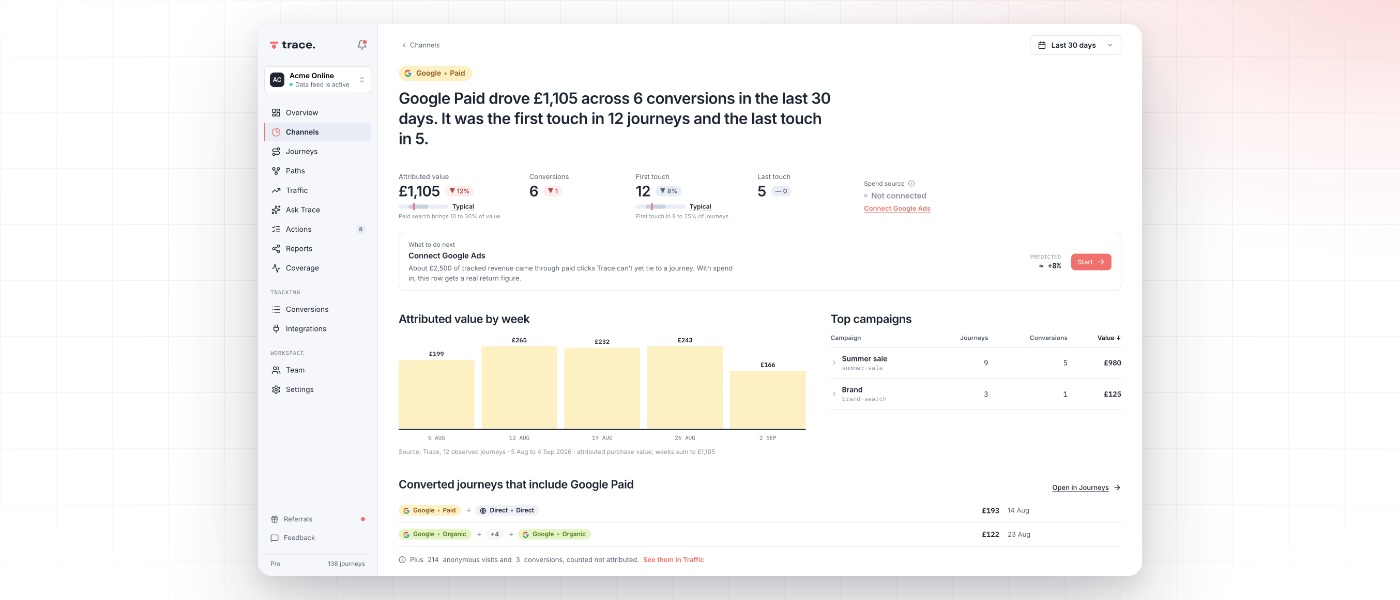Screen dimensions: 1400x600
Task: Click the Settings gear icon
Action: (x=276, y=390)
